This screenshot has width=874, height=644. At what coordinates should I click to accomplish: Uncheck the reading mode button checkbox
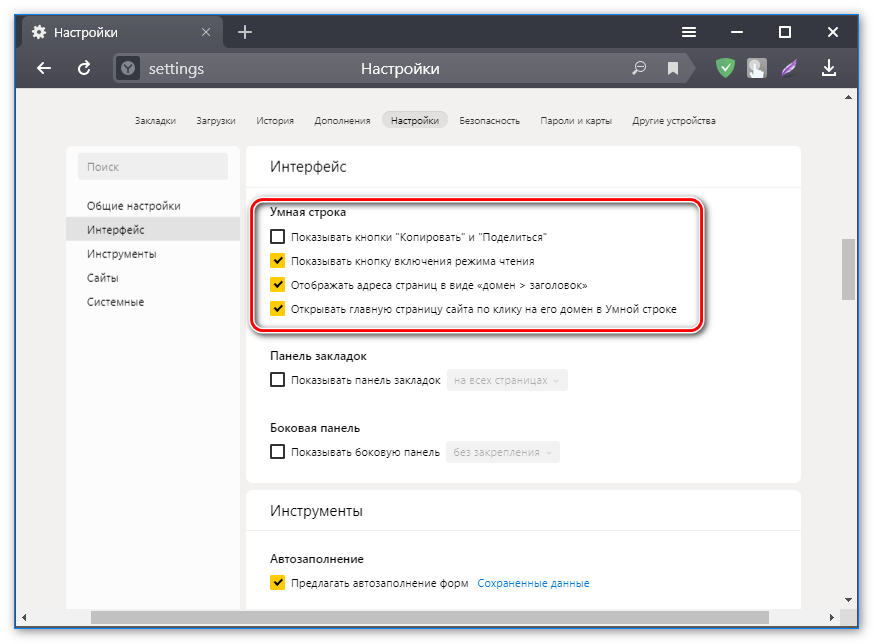click(278, 261)
